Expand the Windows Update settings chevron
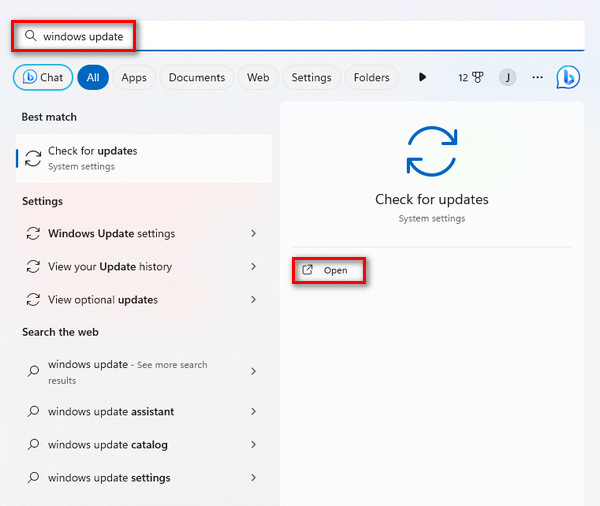Screen dimensions: 600x506 253,234
